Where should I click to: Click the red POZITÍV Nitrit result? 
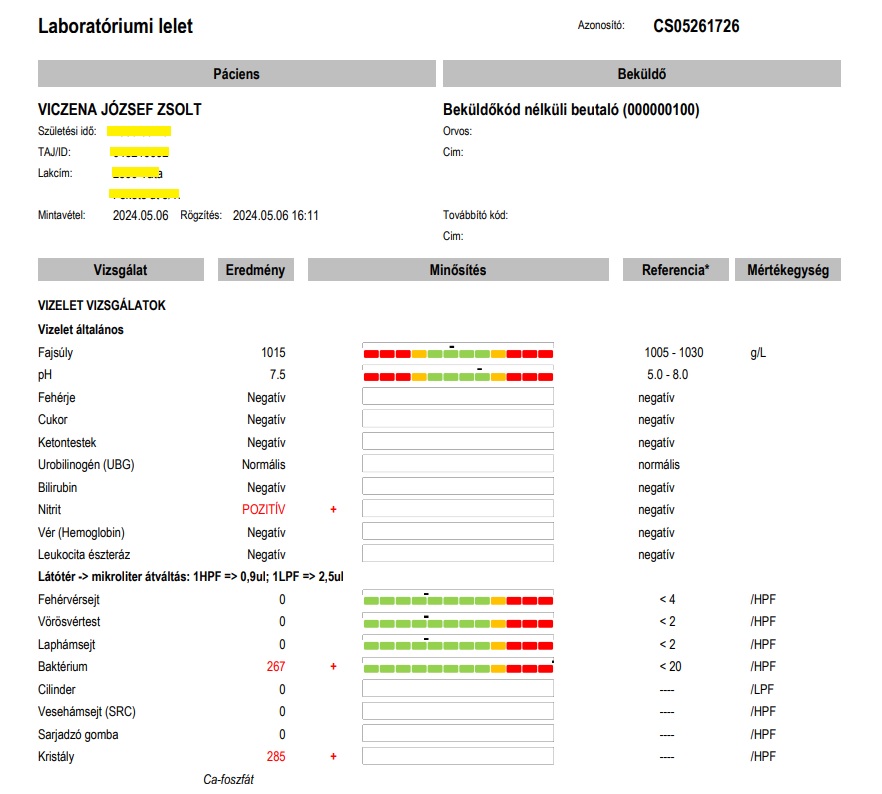point(264,510)
